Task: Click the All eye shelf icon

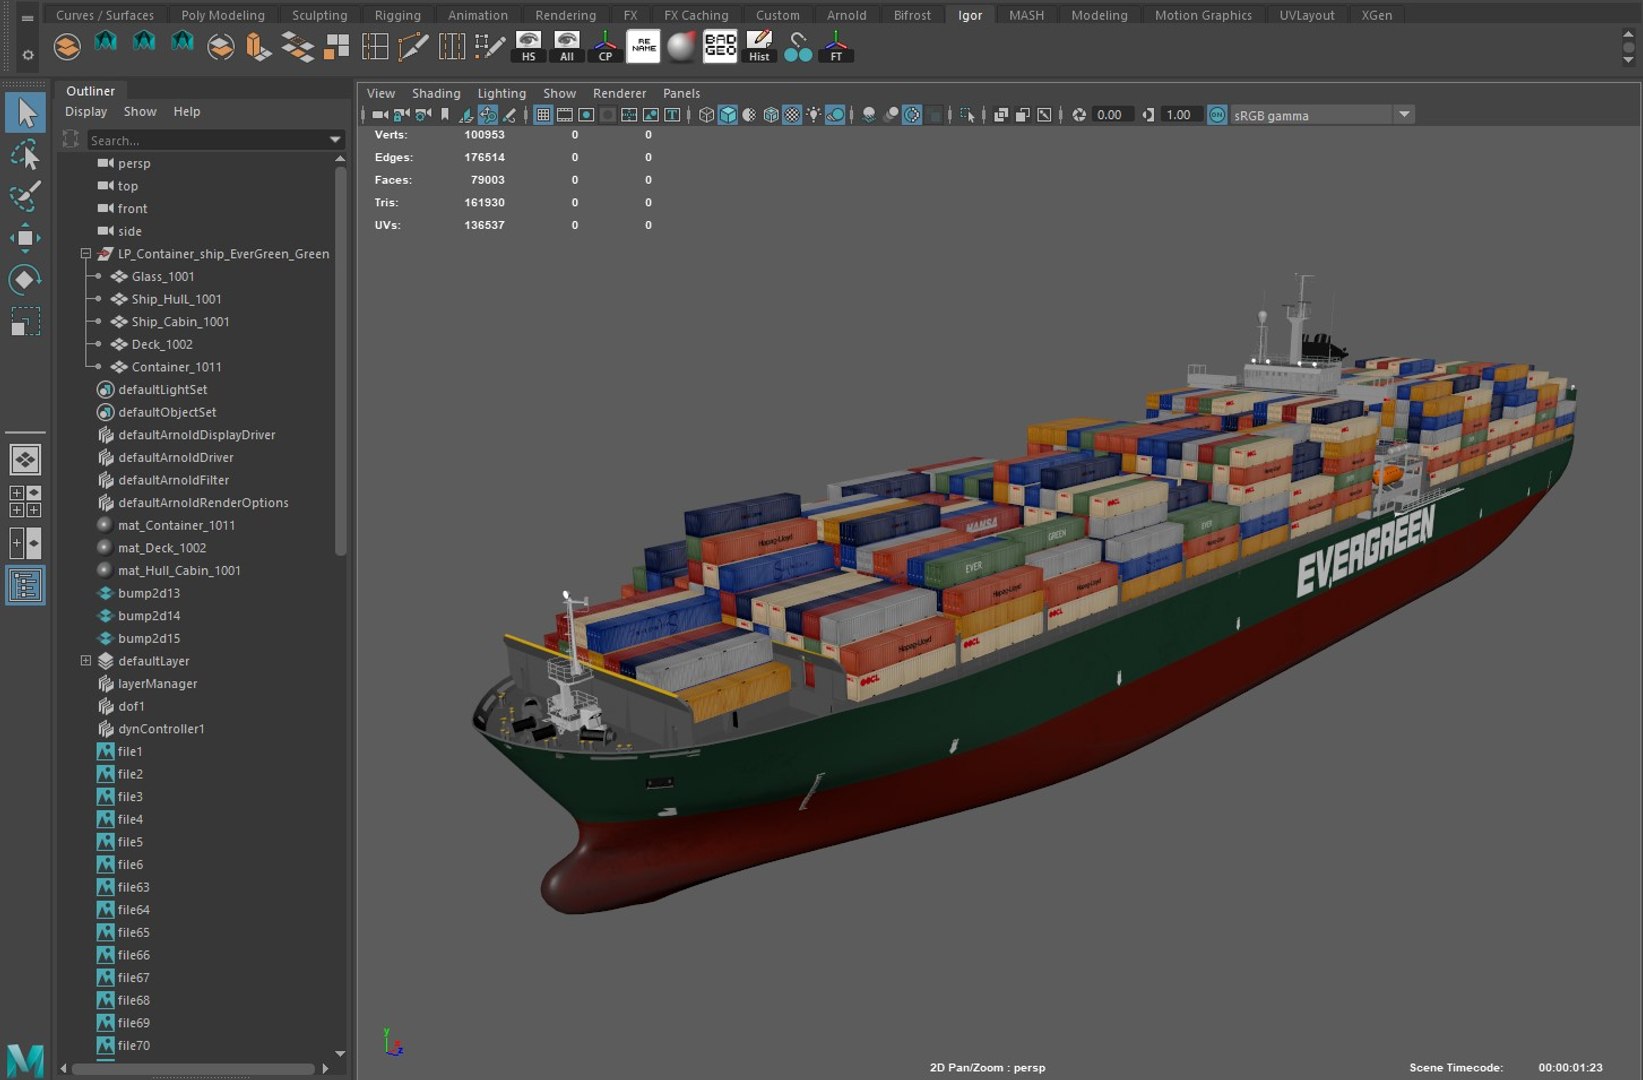Action: coord(567,46)
